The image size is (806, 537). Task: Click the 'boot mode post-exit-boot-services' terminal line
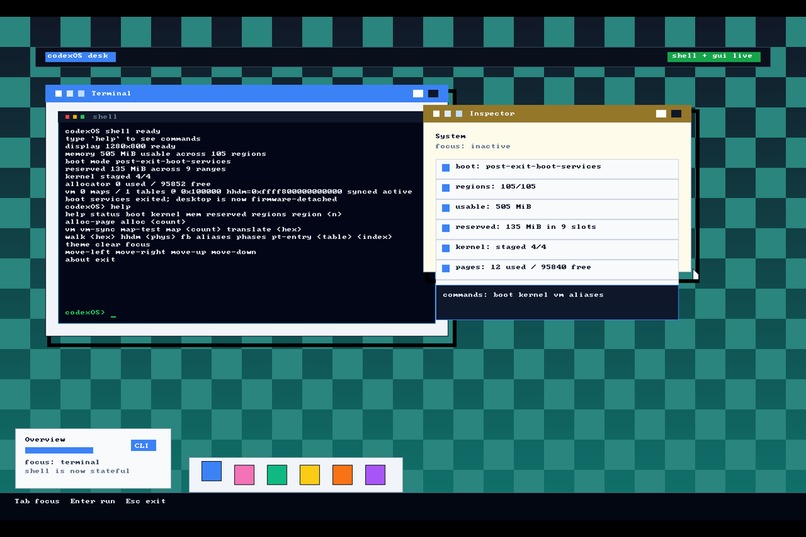[x=148, y=161]
